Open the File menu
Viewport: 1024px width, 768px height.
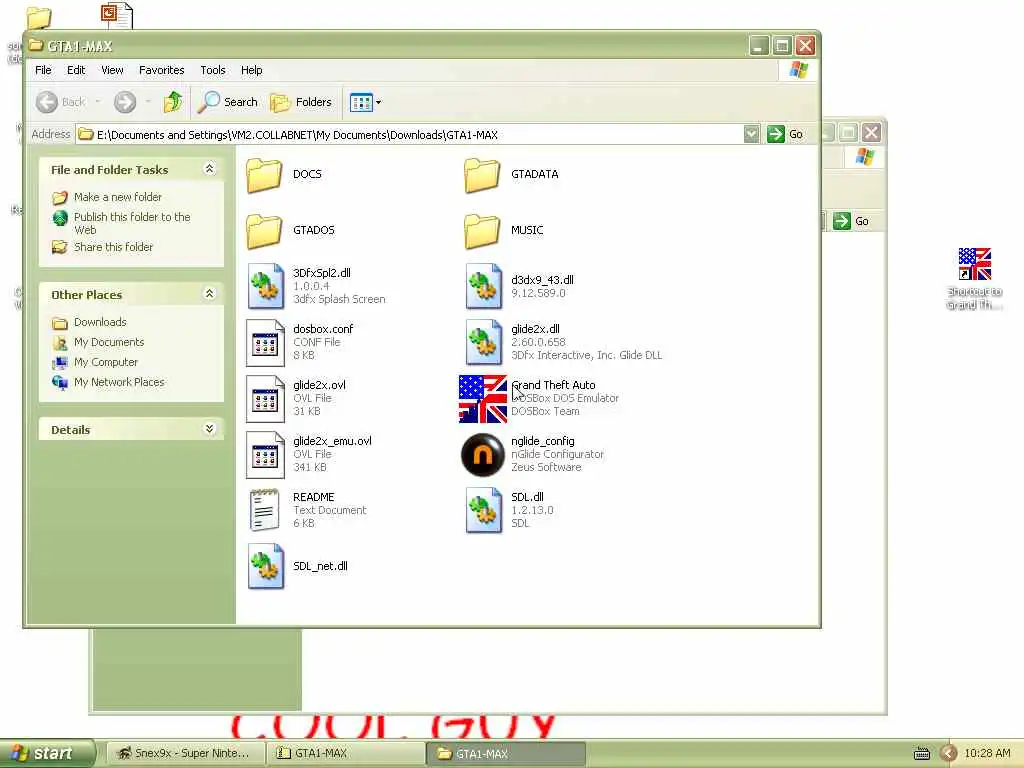(x=43, y=70)
